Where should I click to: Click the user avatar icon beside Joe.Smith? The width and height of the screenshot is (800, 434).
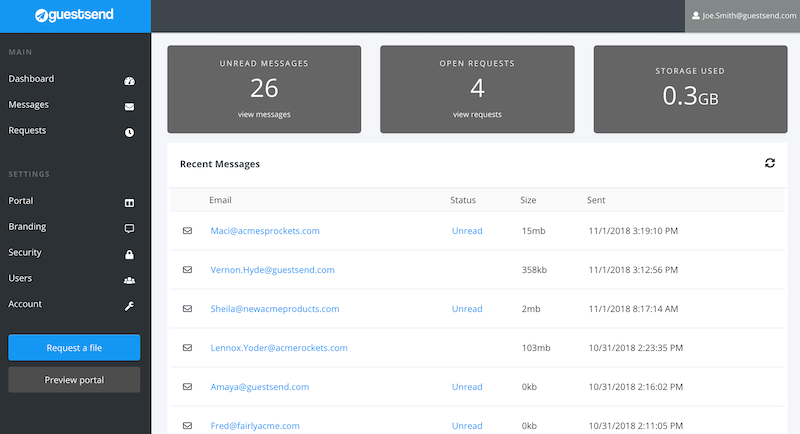tap(695, 15)
